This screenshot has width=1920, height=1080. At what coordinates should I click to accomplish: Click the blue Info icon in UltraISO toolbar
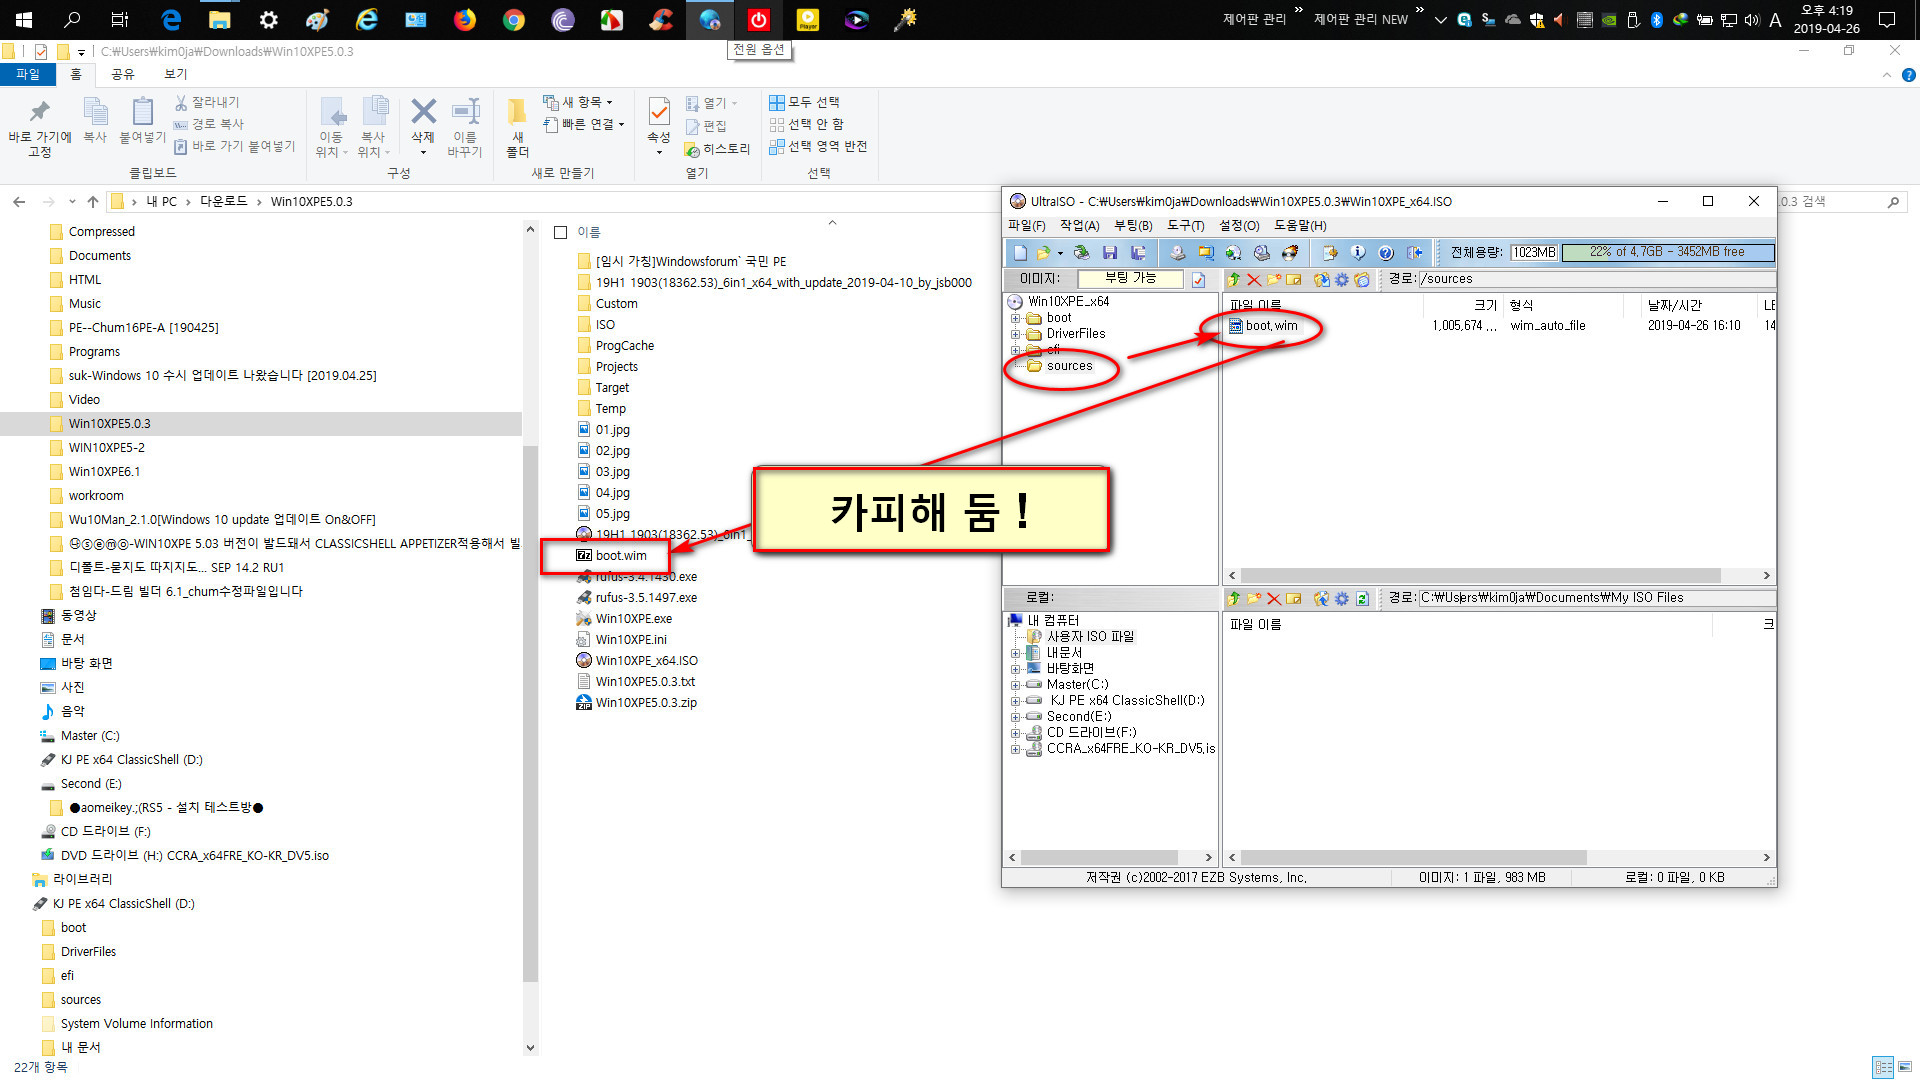(1358, 252)
